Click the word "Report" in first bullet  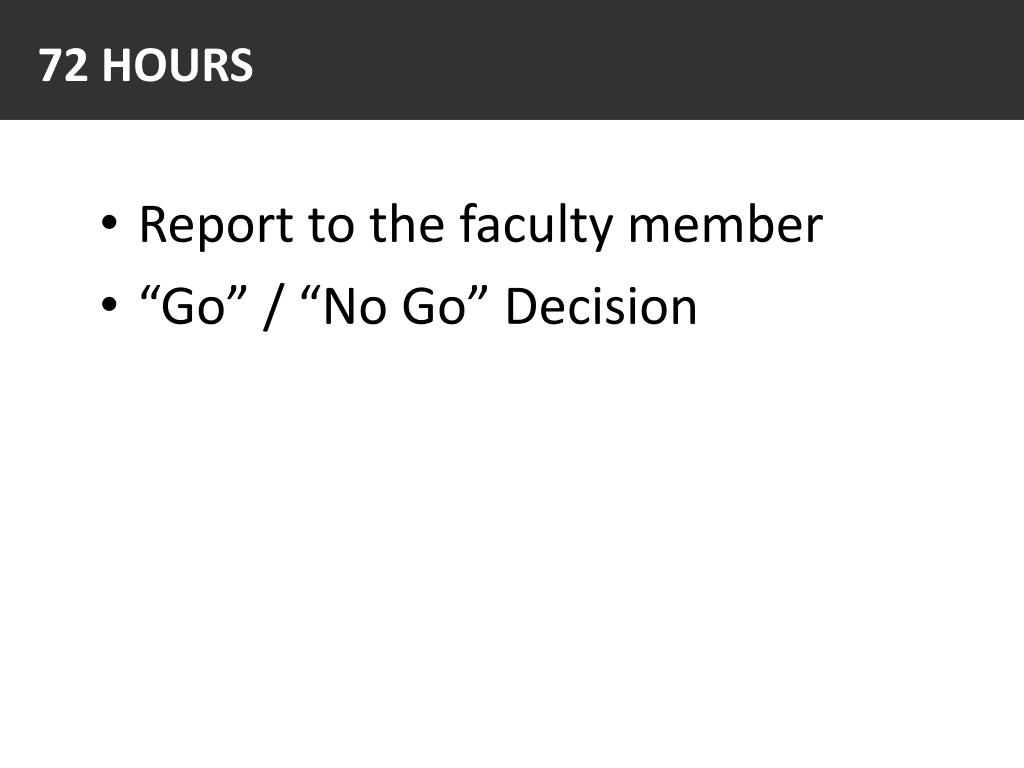pos(216,226)
